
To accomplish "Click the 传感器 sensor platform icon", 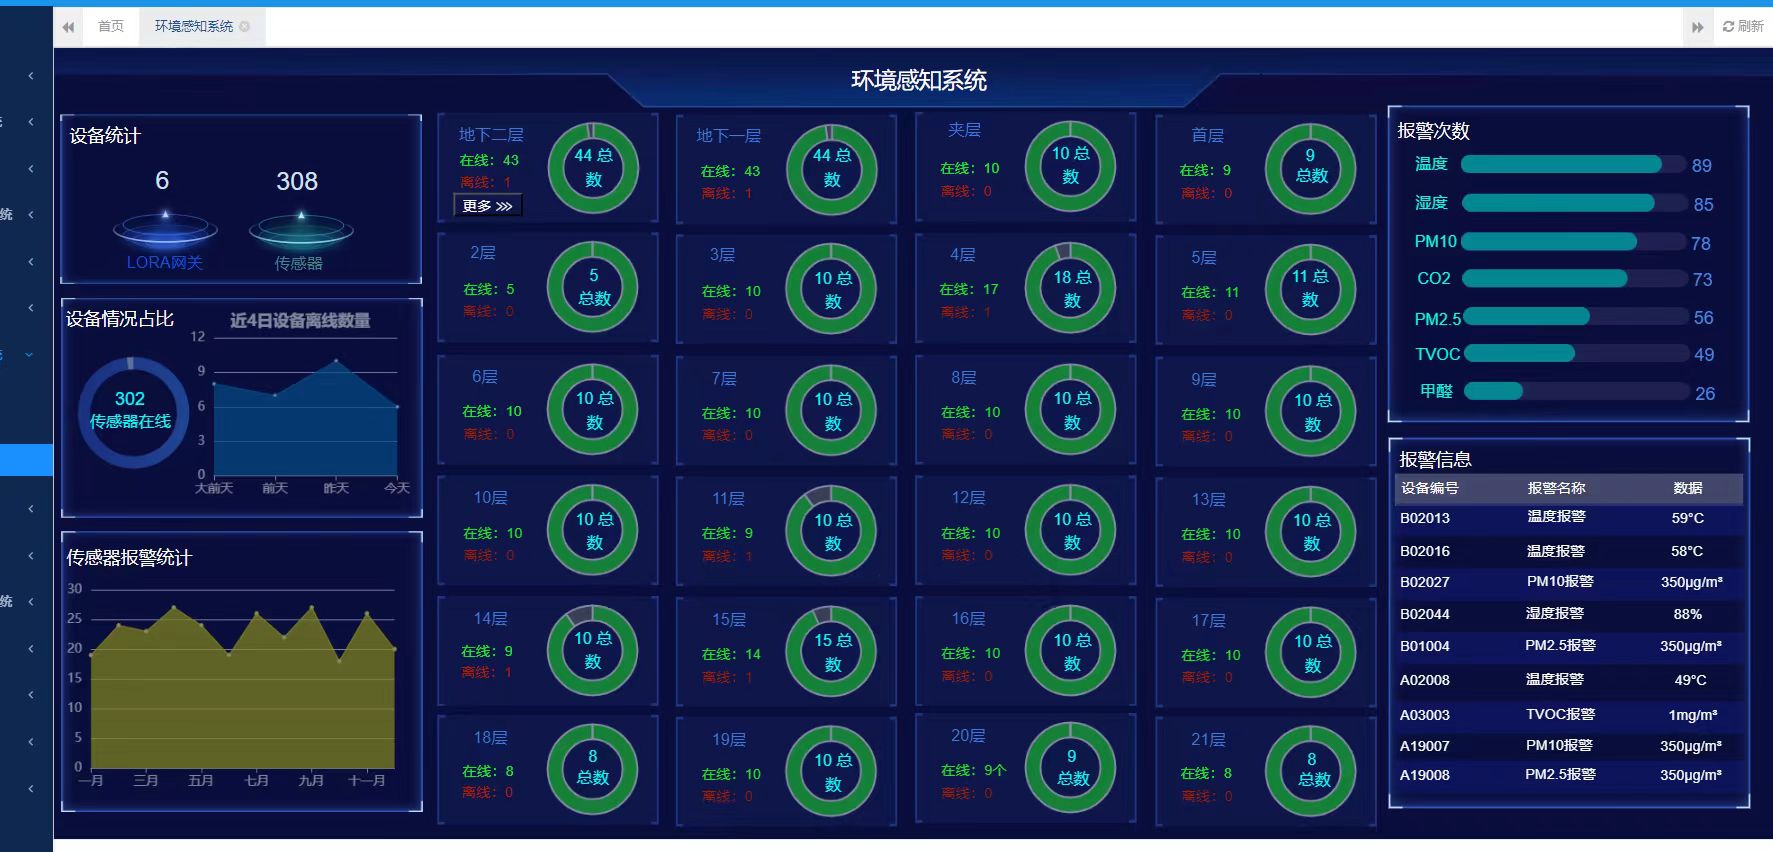I will [x=300, y=230].
